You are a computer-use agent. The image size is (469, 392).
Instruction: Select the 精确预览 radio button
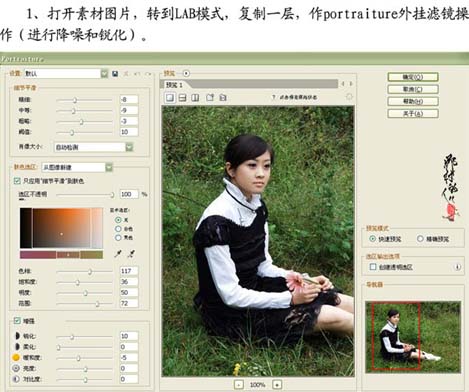(x=420, y=238)
